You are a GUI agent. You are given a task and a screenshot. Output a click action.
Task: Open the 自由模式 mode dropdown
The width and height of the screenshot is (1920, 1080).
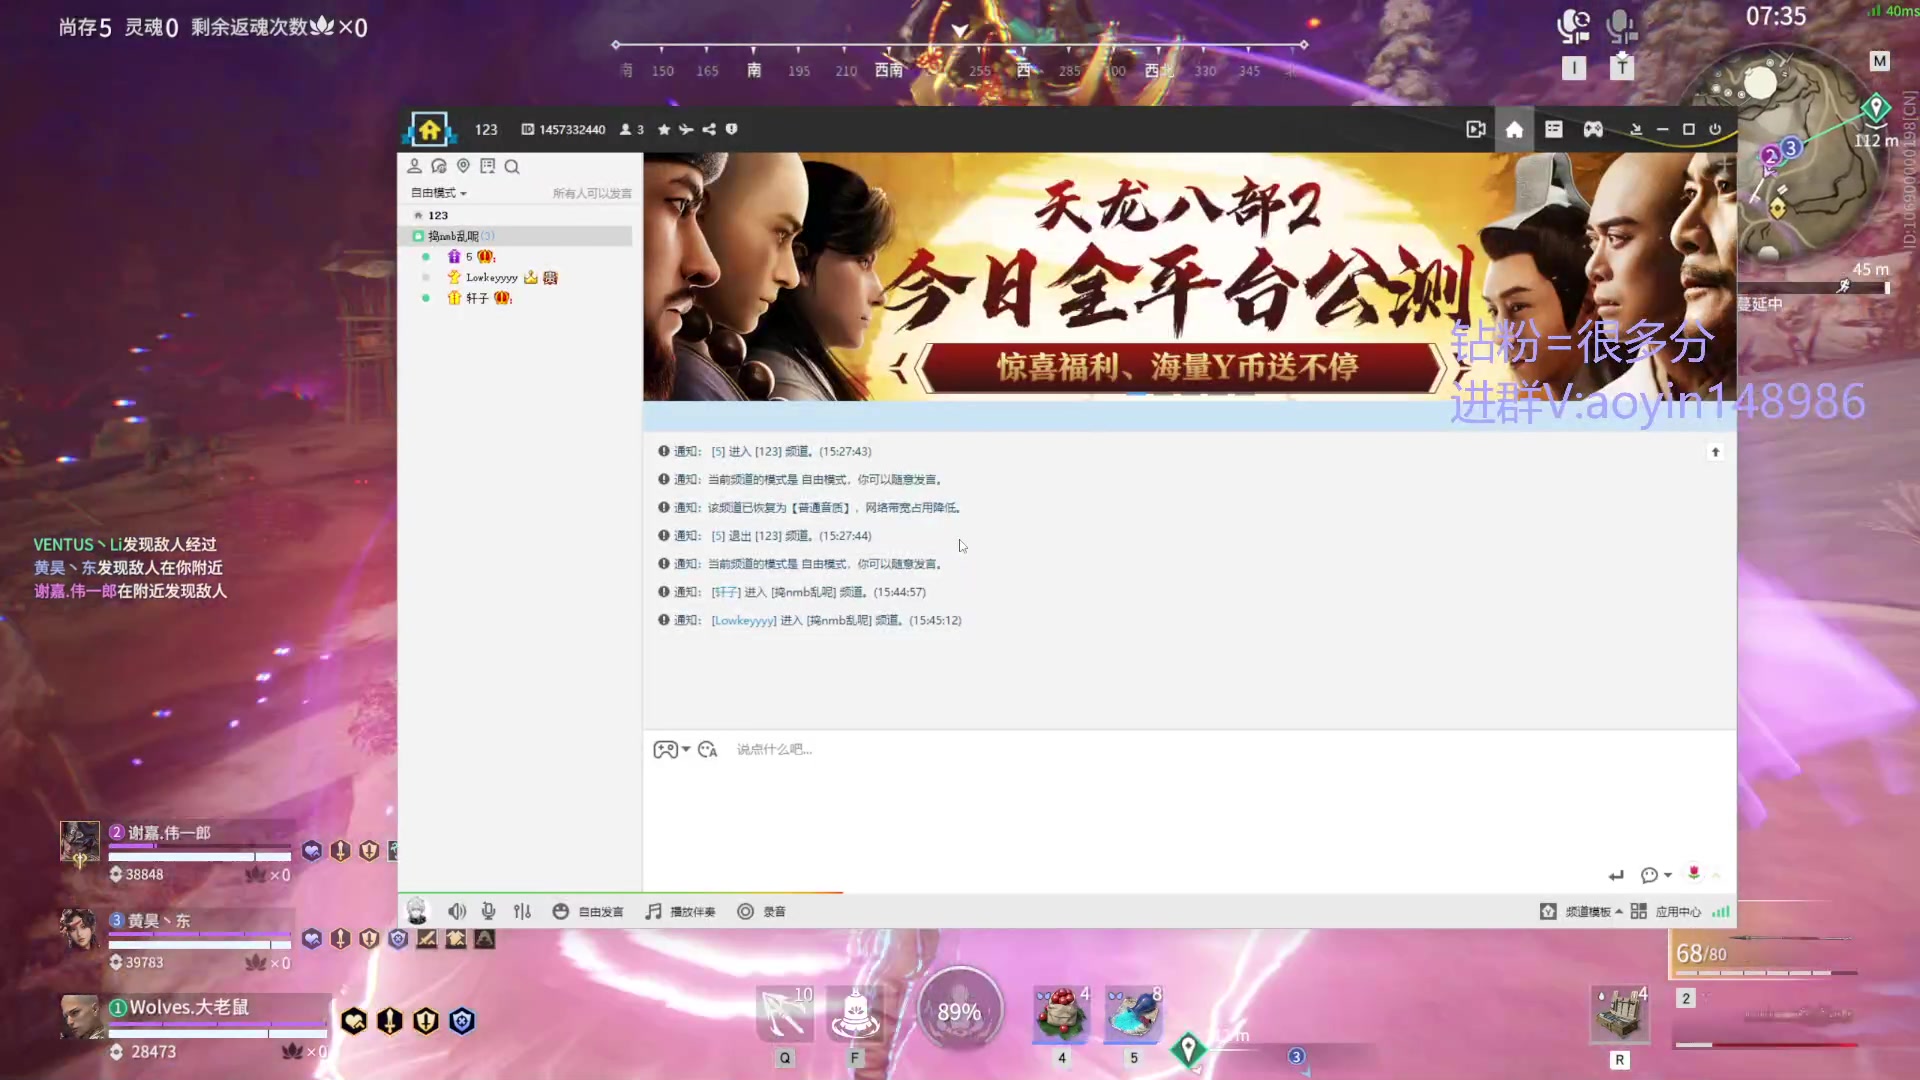(439, 193)
